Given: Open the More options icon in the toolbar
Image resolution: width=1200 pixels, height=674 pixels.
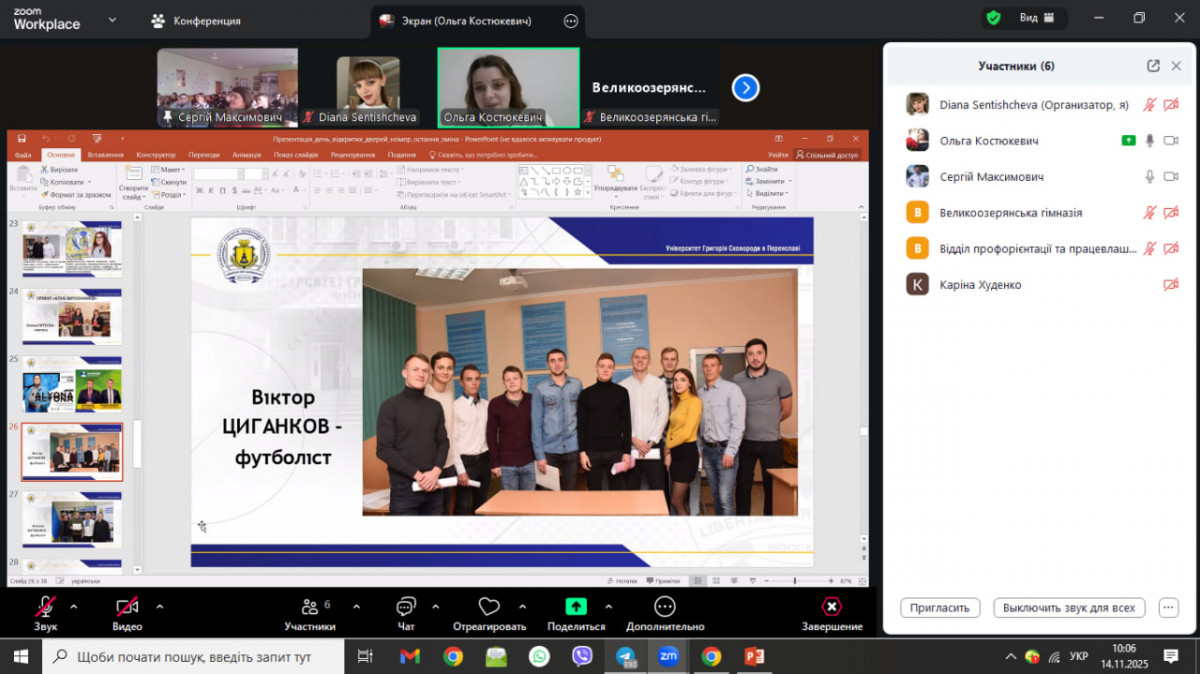Looking at the screenshot, I should coord(665,607).
